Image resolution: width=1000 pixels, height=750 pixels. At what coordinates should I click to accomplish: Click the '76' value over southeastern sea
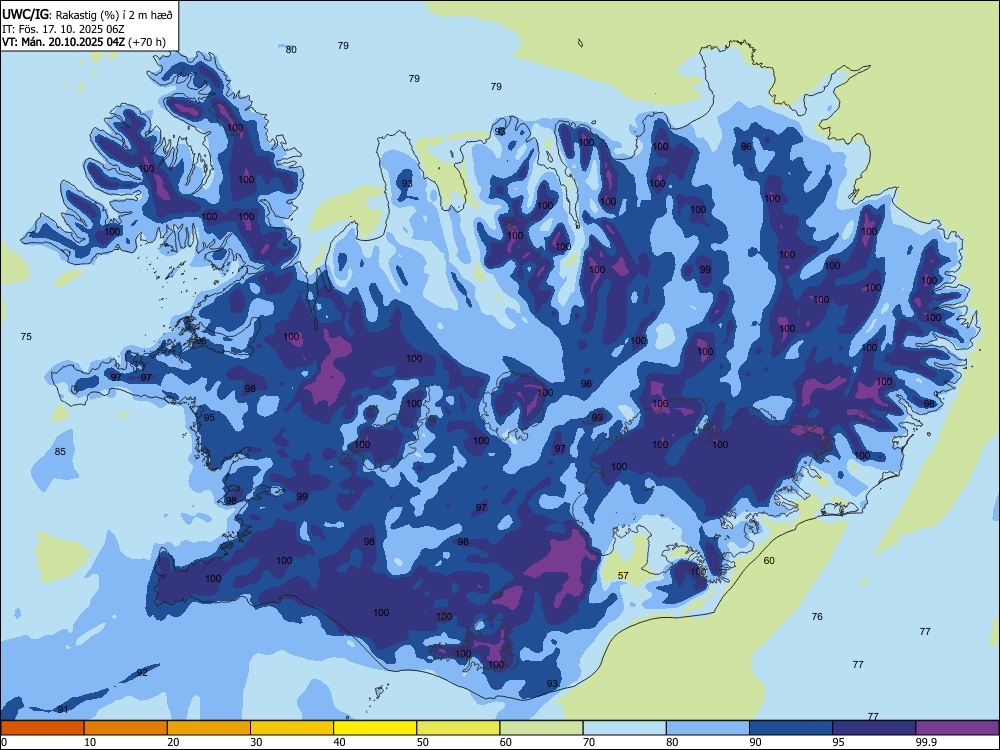click(817, 617)
